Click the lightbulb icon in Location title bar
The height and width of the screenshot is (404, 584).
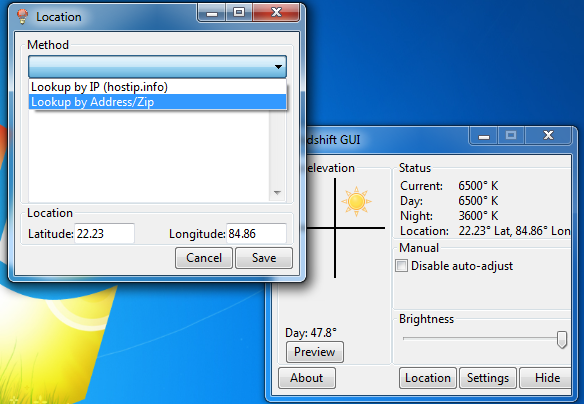point(22,16)
